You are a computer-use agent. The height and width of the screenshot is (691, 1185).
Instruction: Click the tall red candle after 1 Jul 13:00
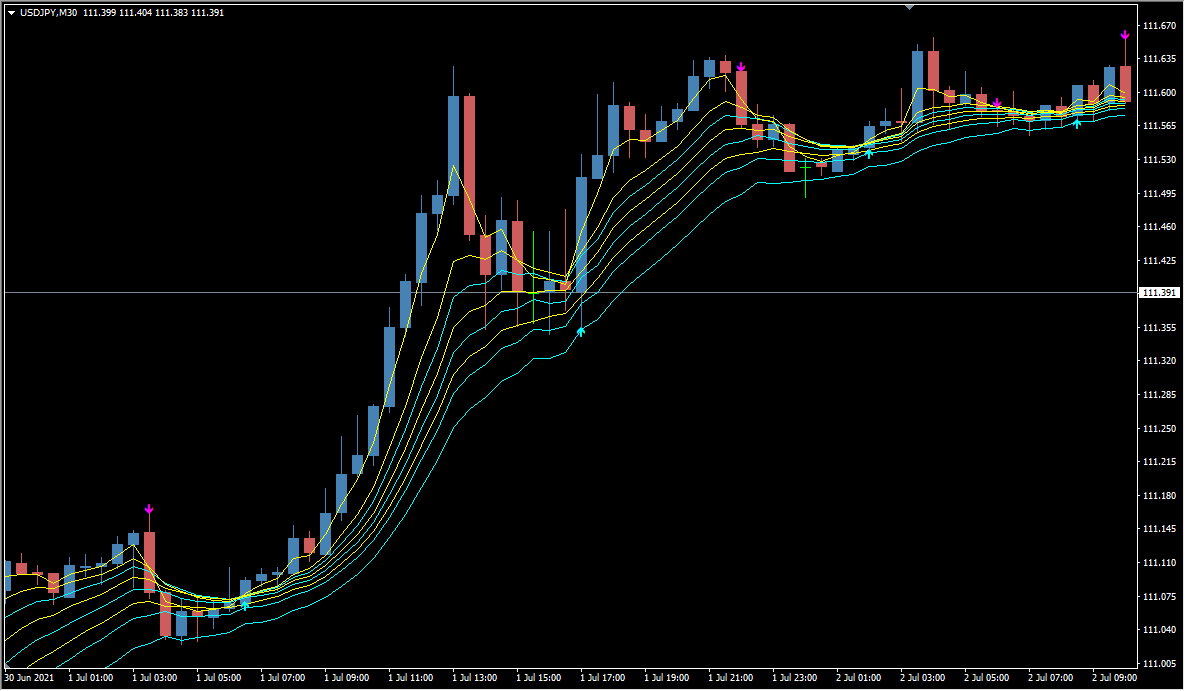pyautogui.click(x=469, y=165)
